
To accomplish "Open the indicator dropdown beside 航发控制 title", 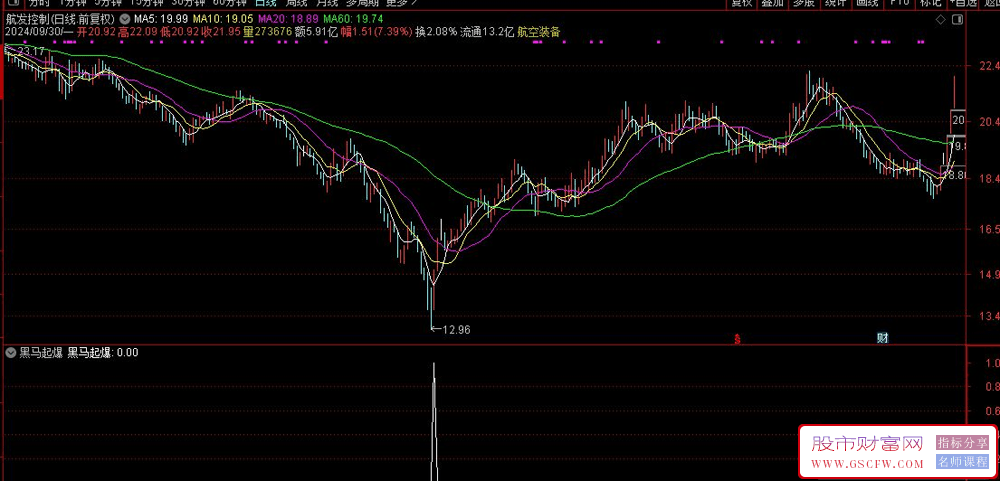I will point(124,20).
